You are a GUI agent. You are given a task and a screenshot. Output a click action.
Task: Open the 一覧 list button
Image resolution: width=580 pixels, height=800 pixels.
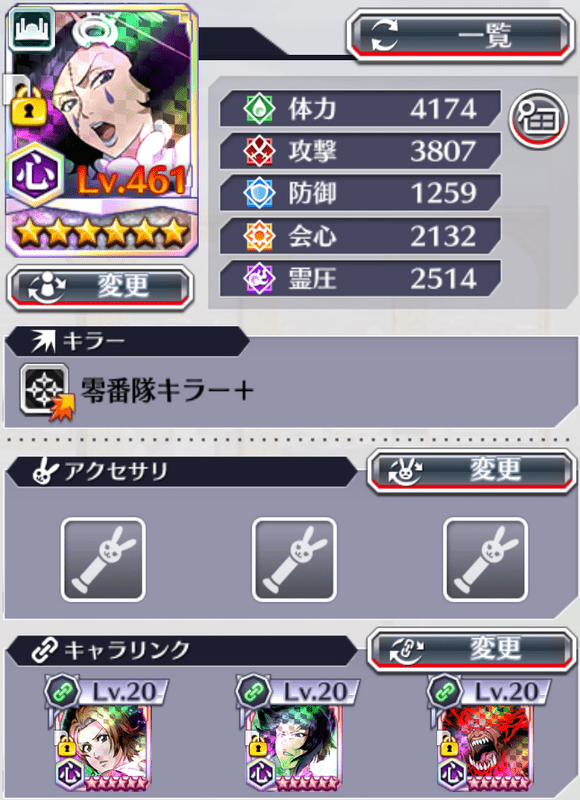(x=461, y=36)
